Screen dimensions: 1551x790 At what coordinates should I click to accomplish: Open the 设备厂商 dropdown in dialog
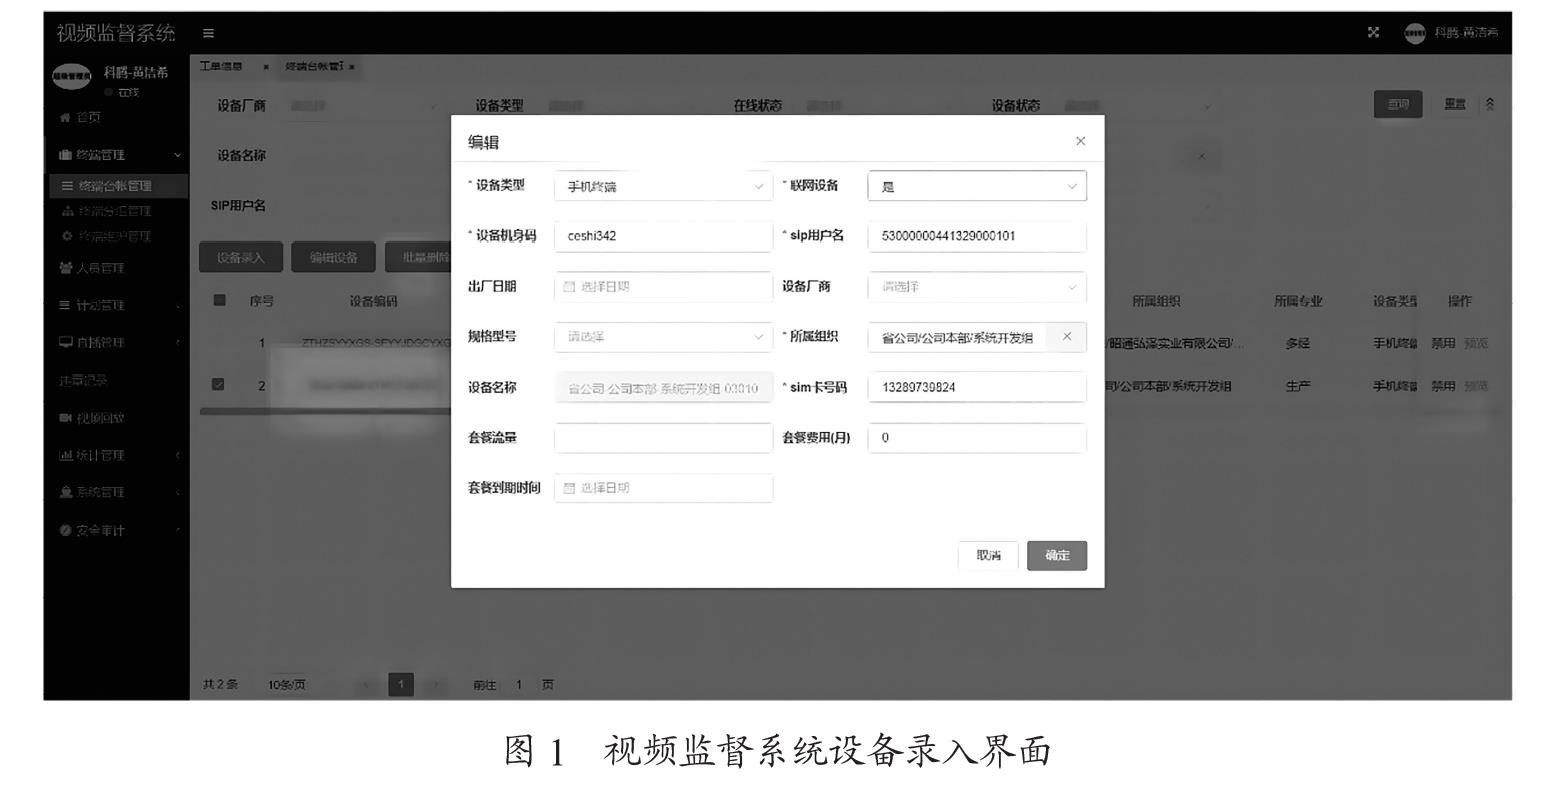click(976, 287)
